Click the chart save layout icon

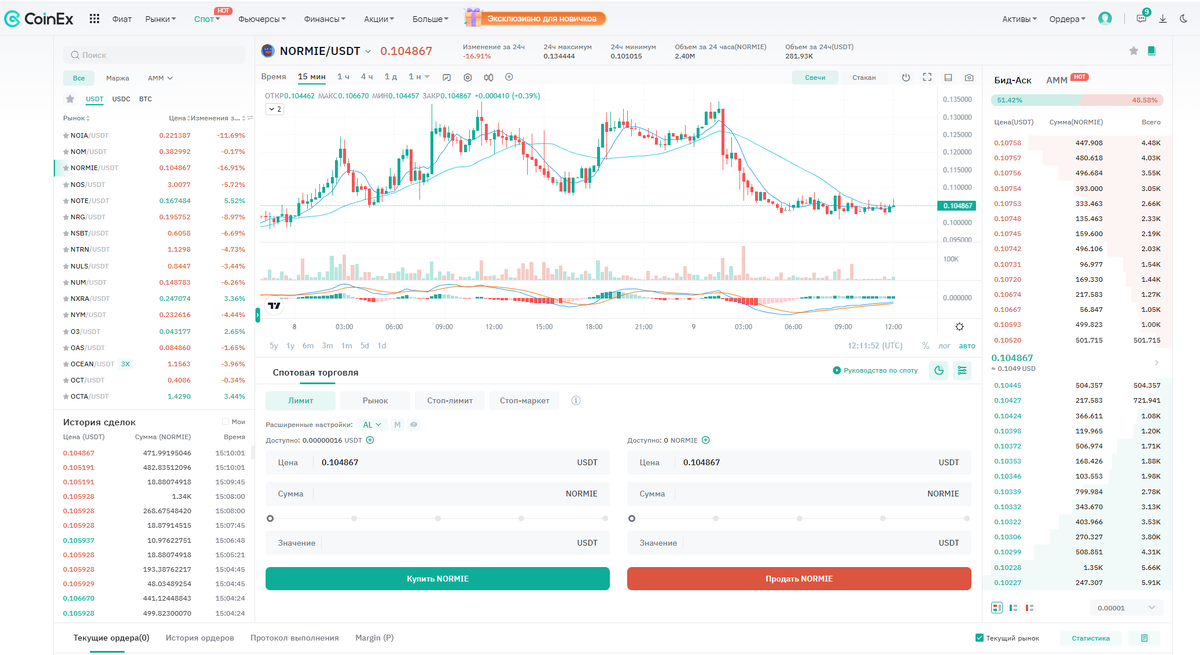pos(948,77)
